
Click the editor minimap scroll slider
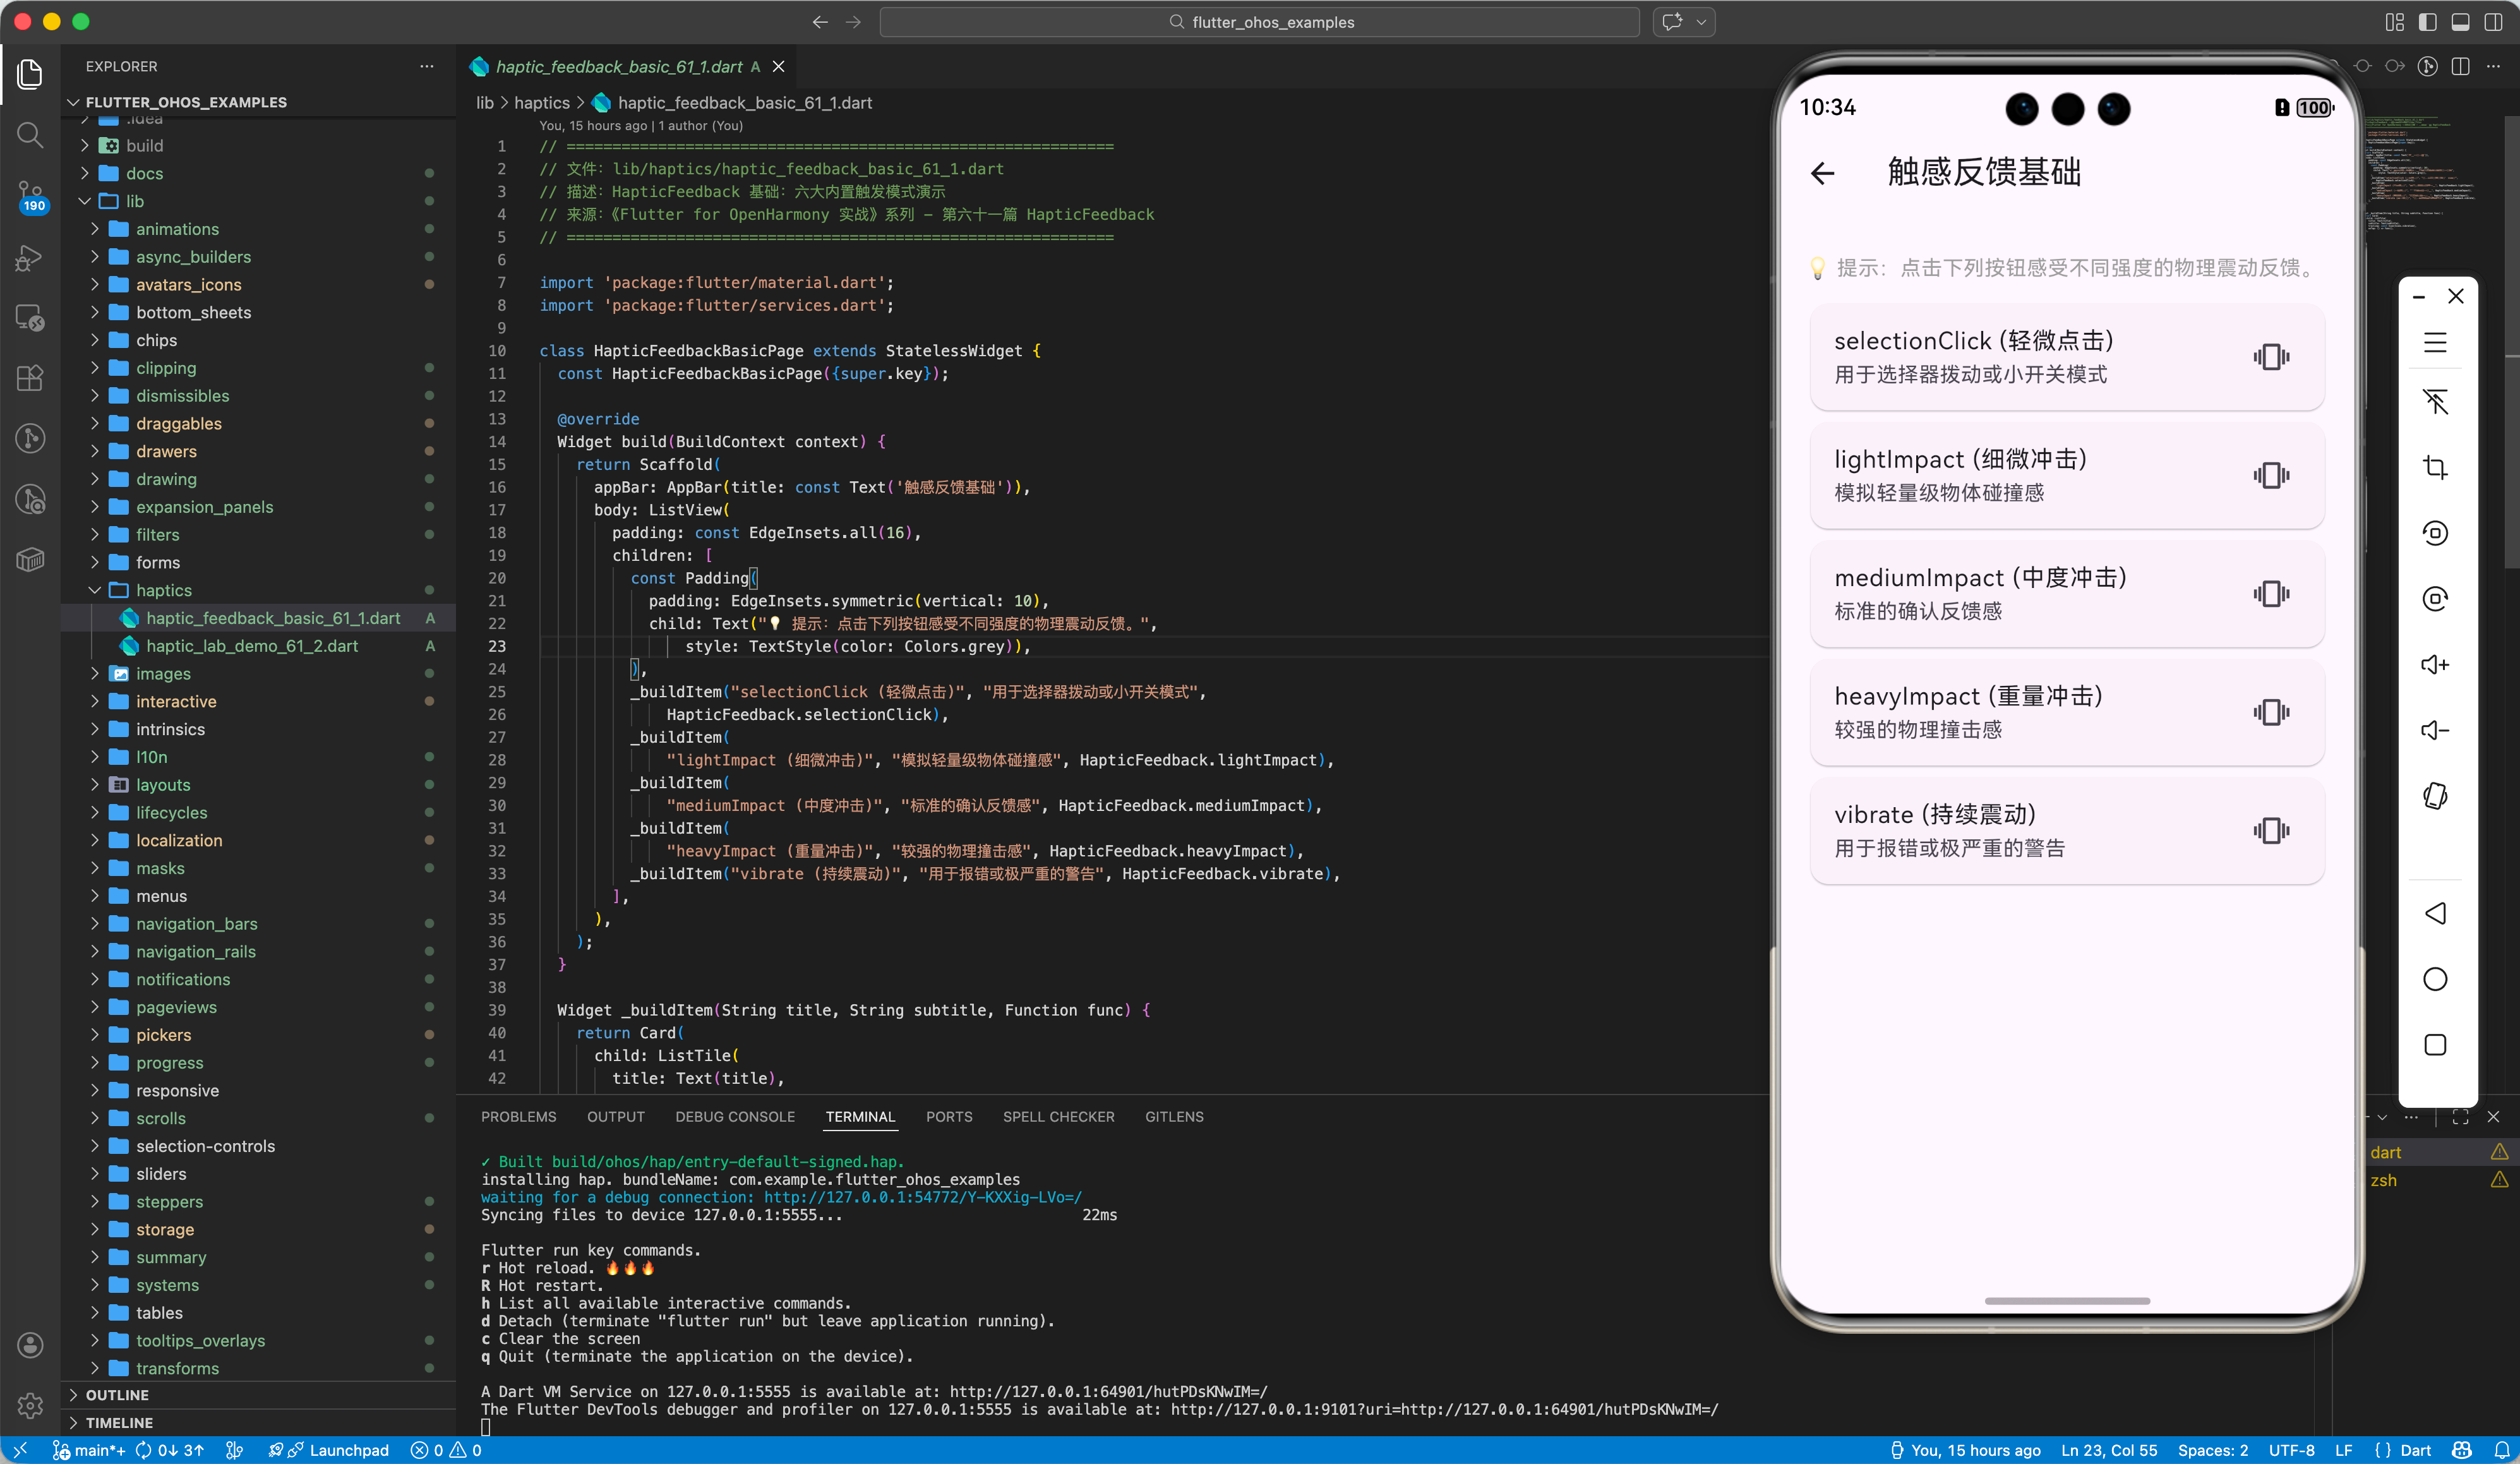2511,340
